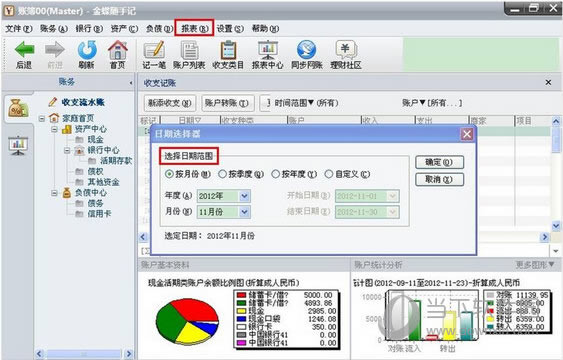Click the 账户转账 button
This screenshot has height=360, width=563.
tap(227, 103)
